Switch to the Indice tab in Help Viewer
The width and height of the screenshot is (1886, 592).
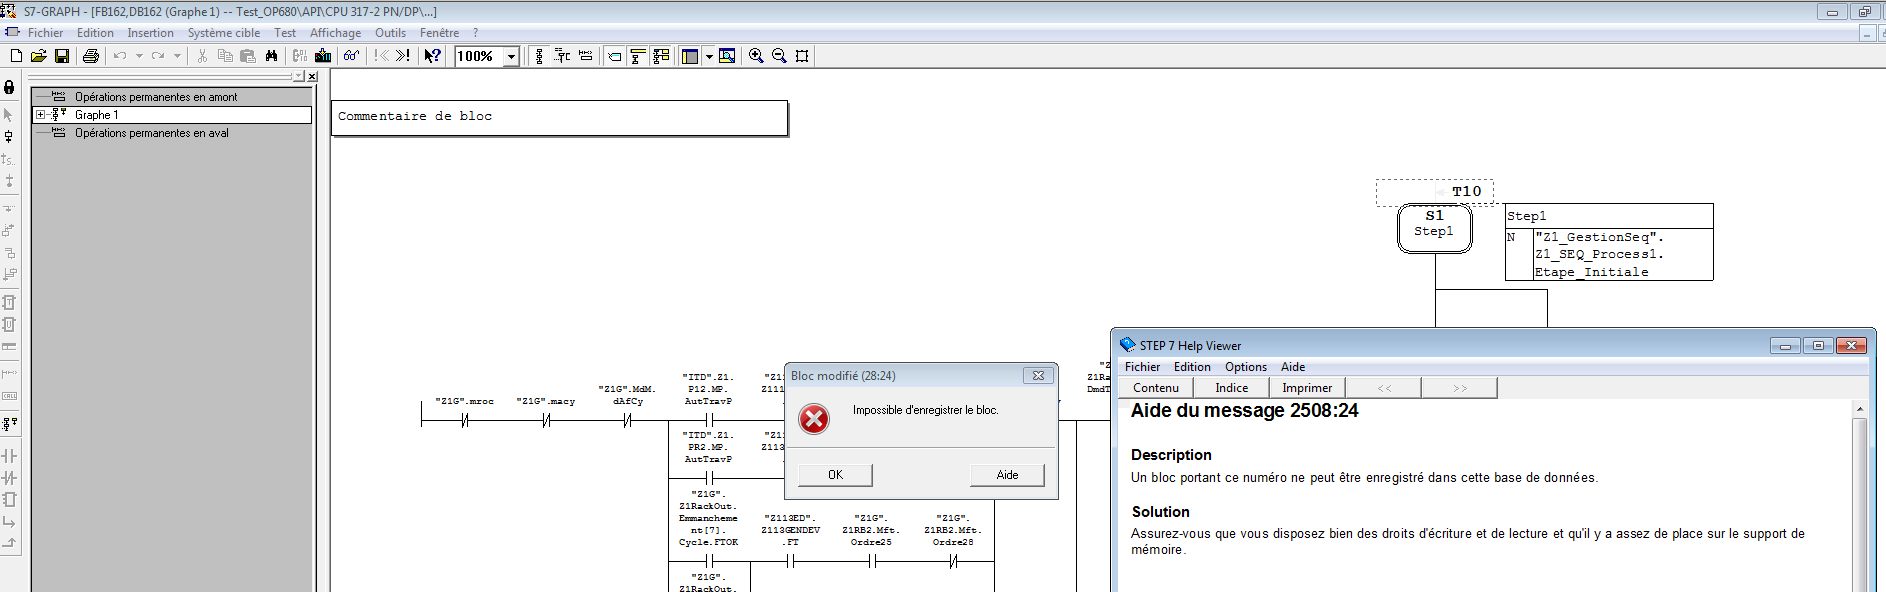click(x=1231, y=388)
